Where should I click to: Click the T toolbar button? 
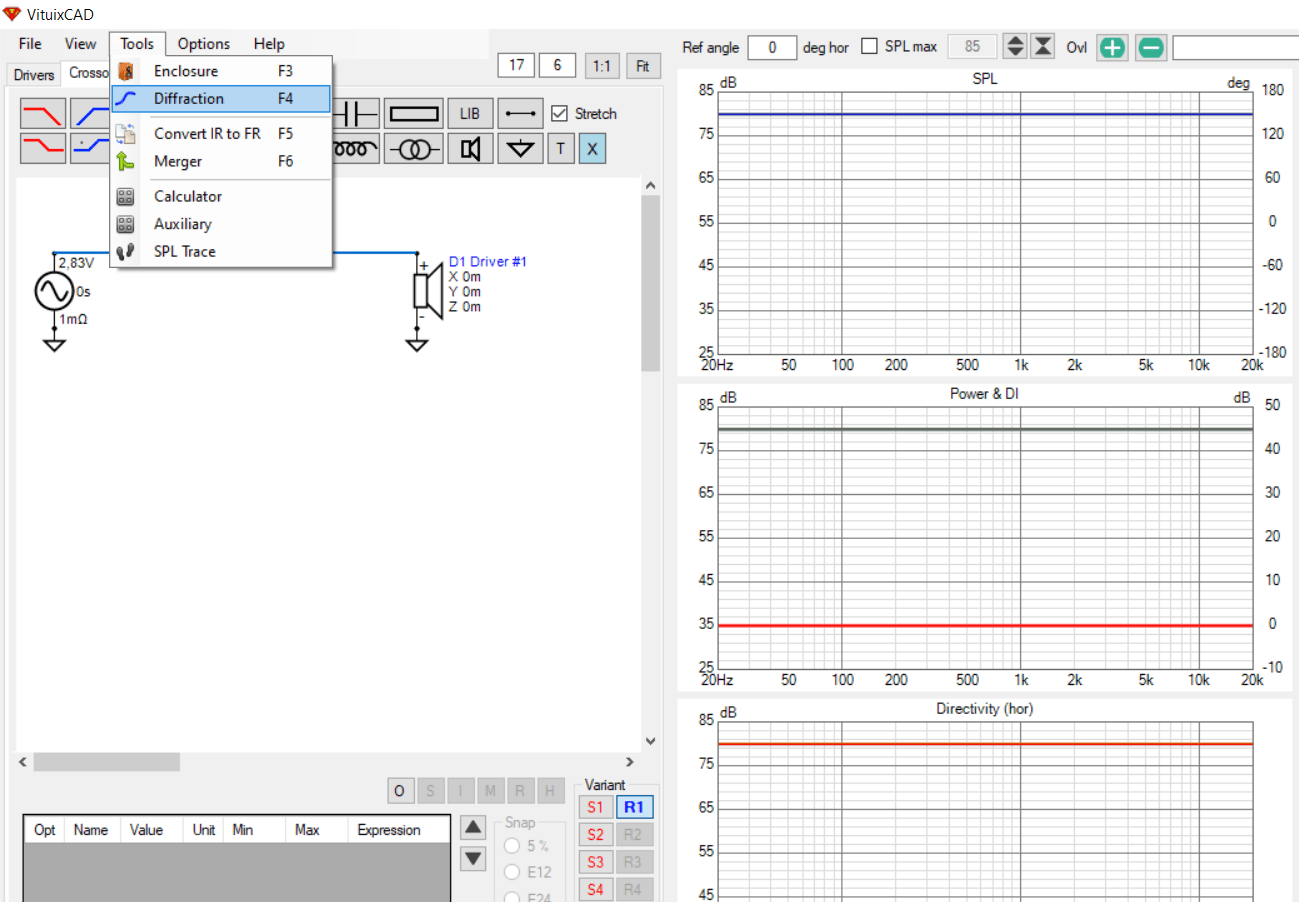click(x=560, y=149)
